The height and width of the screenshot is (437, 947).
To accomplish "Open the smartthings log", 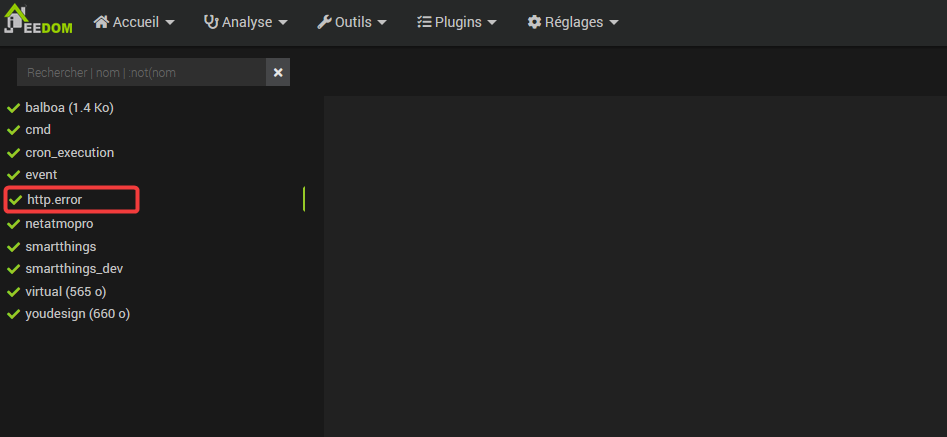I will click(x=60, y=247).
